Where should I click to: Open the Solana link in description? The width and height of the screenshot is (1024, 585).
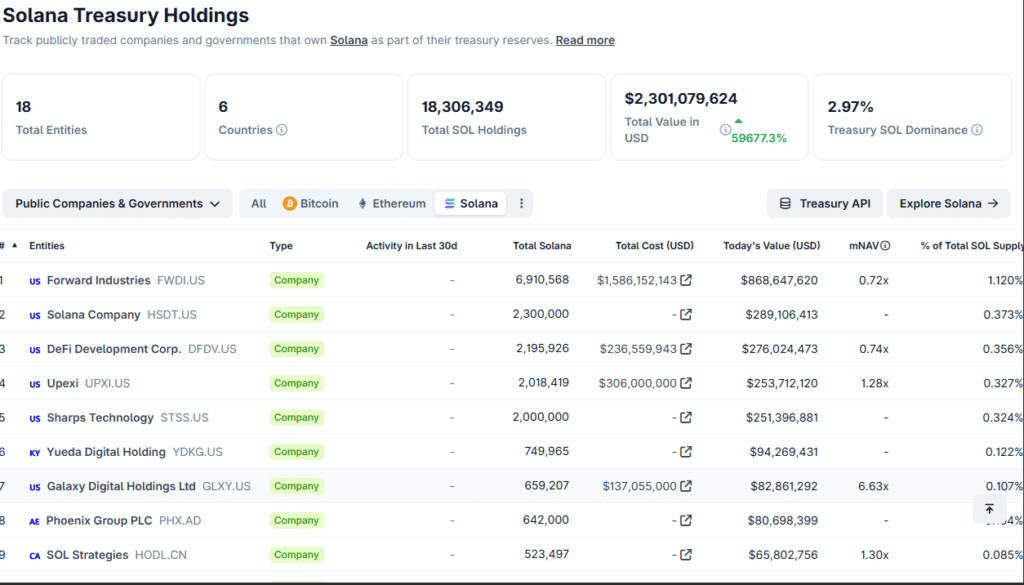(x=349, y=41)
